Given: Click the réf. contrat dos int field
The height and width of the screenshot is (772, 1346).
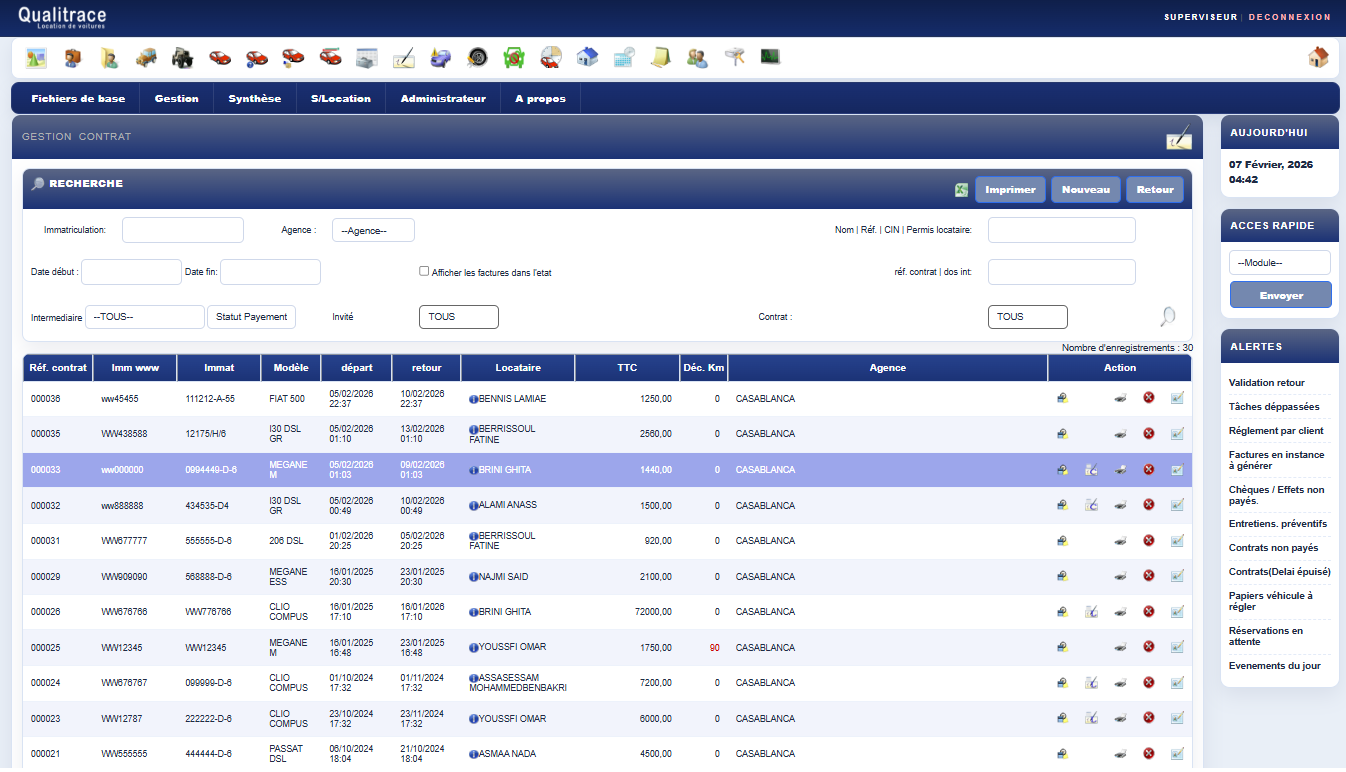Looking at the screenshot, I should pos(1062,272).
